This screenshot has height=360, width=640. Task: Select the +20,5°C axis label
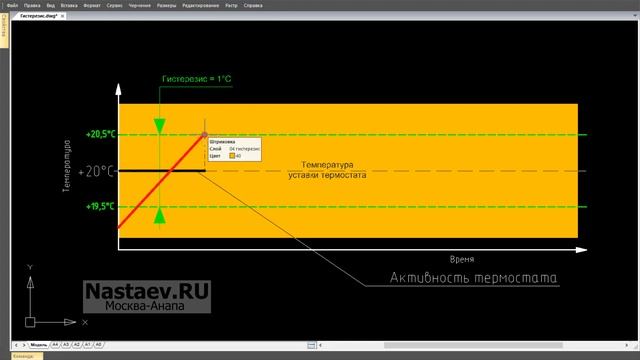point(101,134)
